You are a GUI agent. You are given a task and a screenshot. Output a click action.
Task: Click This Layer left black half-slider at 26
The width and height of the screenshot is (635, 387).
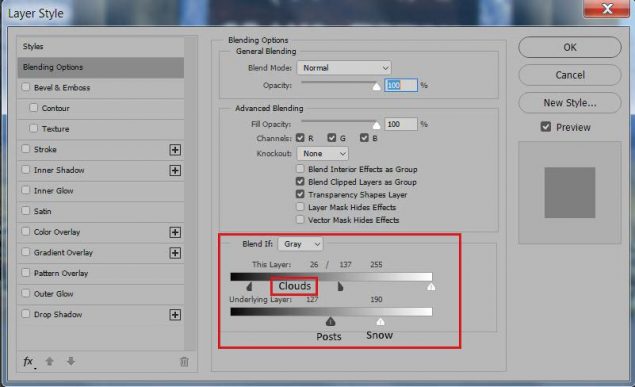pos(249,287)
